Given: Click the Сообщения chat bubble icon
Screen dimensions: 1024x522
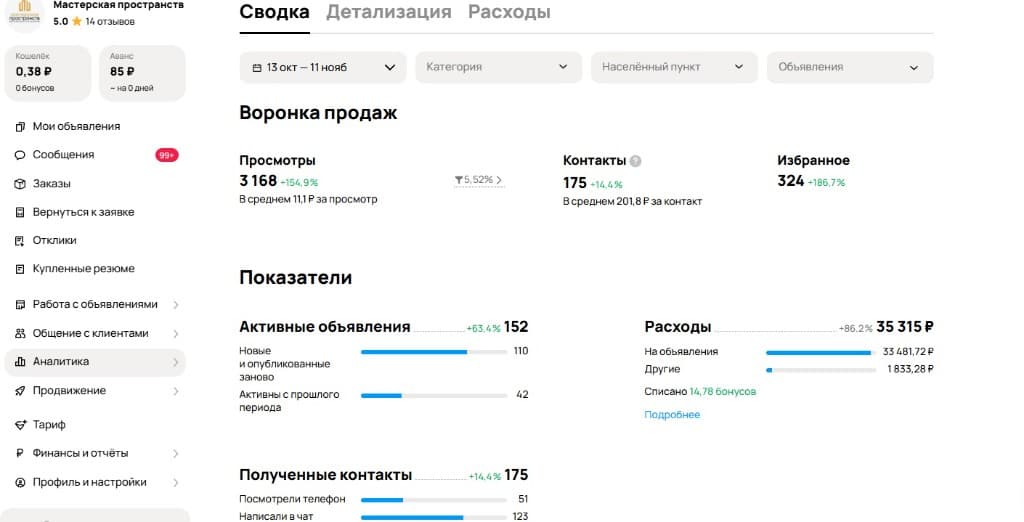Looking at the screenshot, I should (x=20, y=155).
